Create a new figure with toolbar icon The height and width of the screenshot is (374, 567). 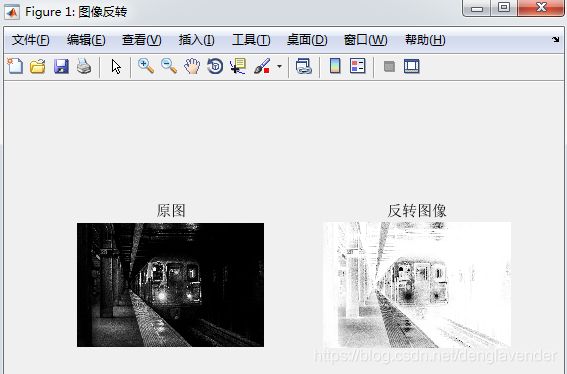click(15, 66)
